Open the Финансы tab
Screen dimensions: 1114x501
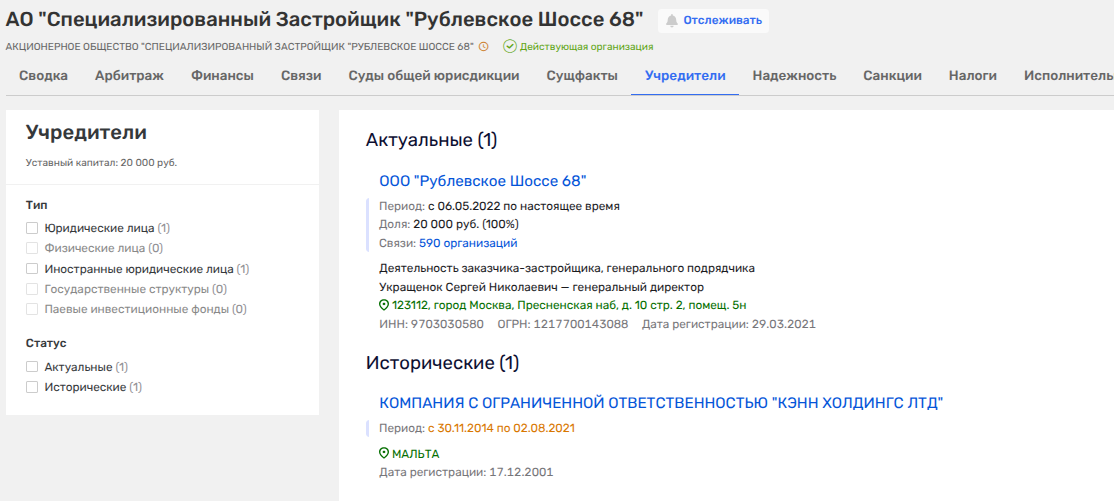coord(222,75)
